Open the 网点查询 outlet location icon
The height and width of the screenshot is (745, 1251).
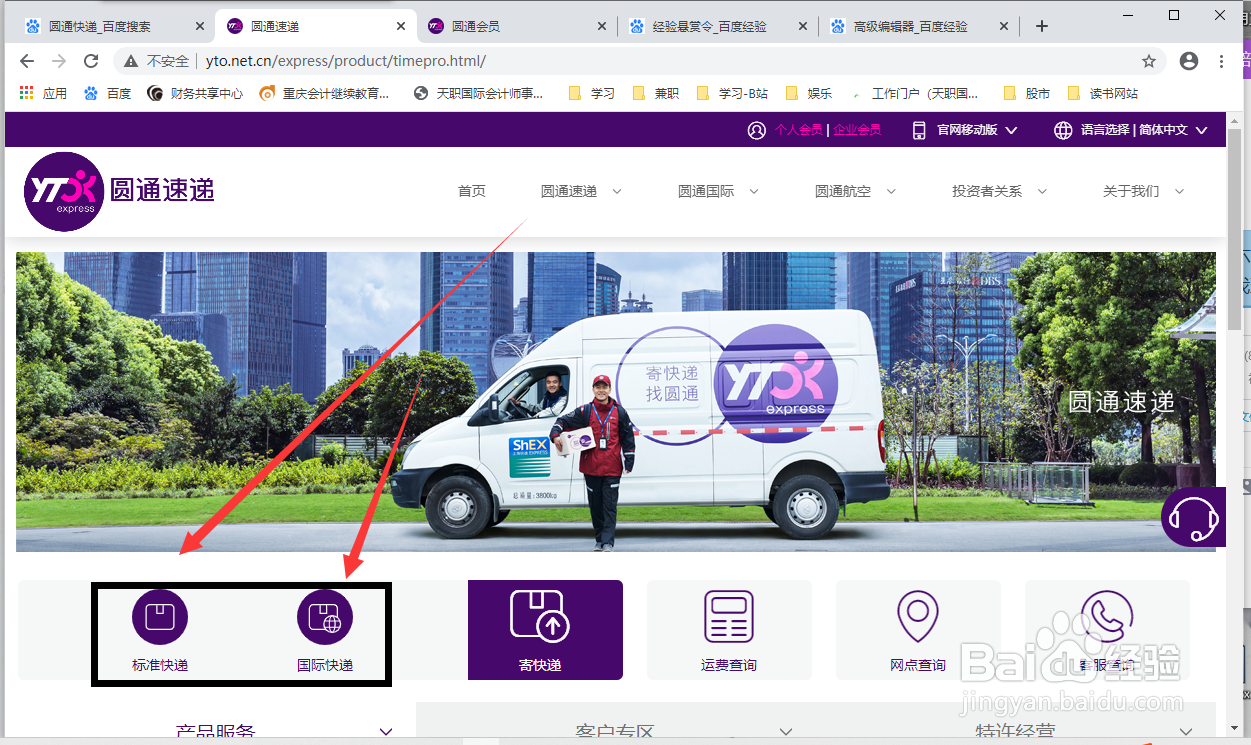coord(918,617)
